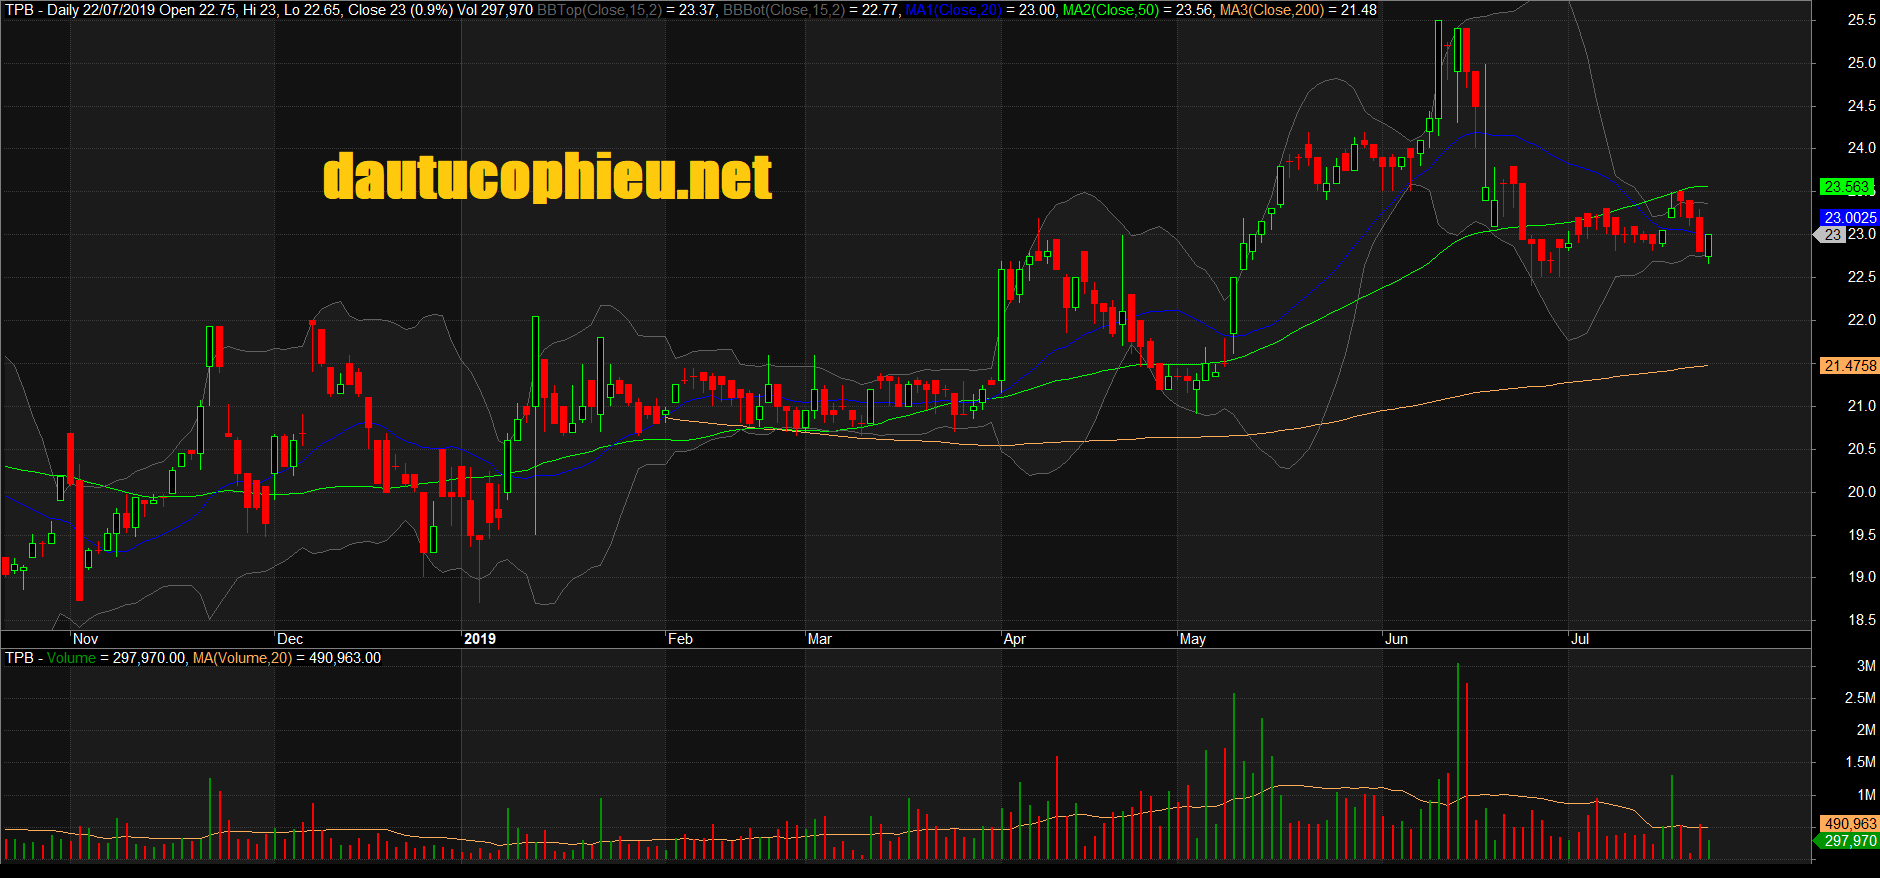Click the BBTop(Close,15,2) indicator label
Viewport: 1880px width, 878px height.
pos(598,10)
